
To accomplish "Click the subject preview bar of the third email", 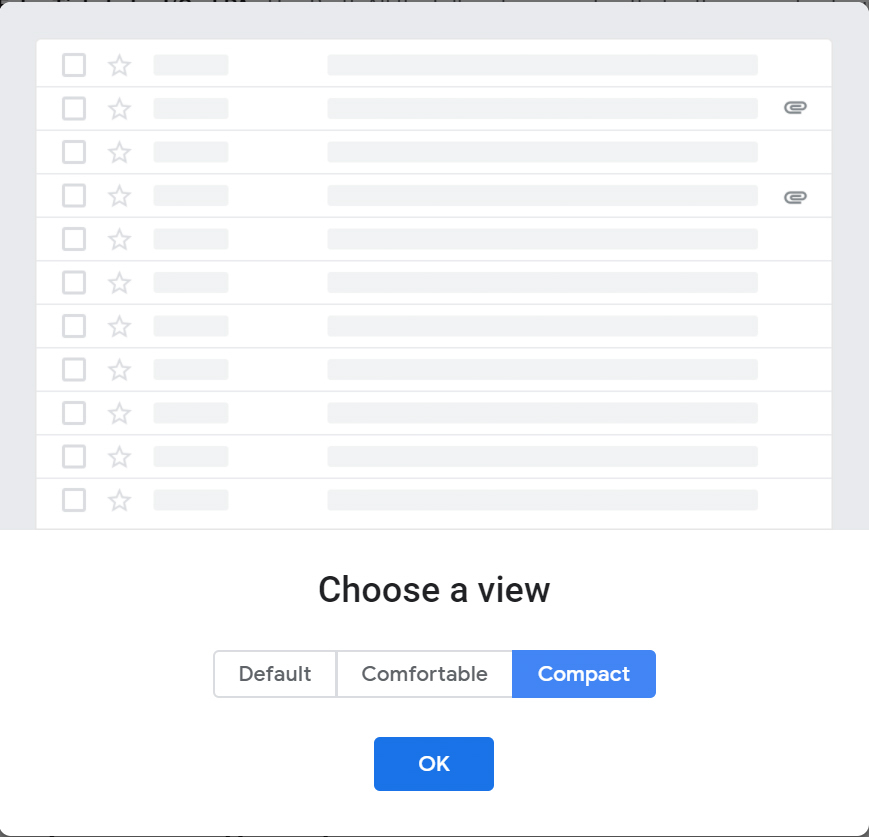I will click(x=542, y=152).
